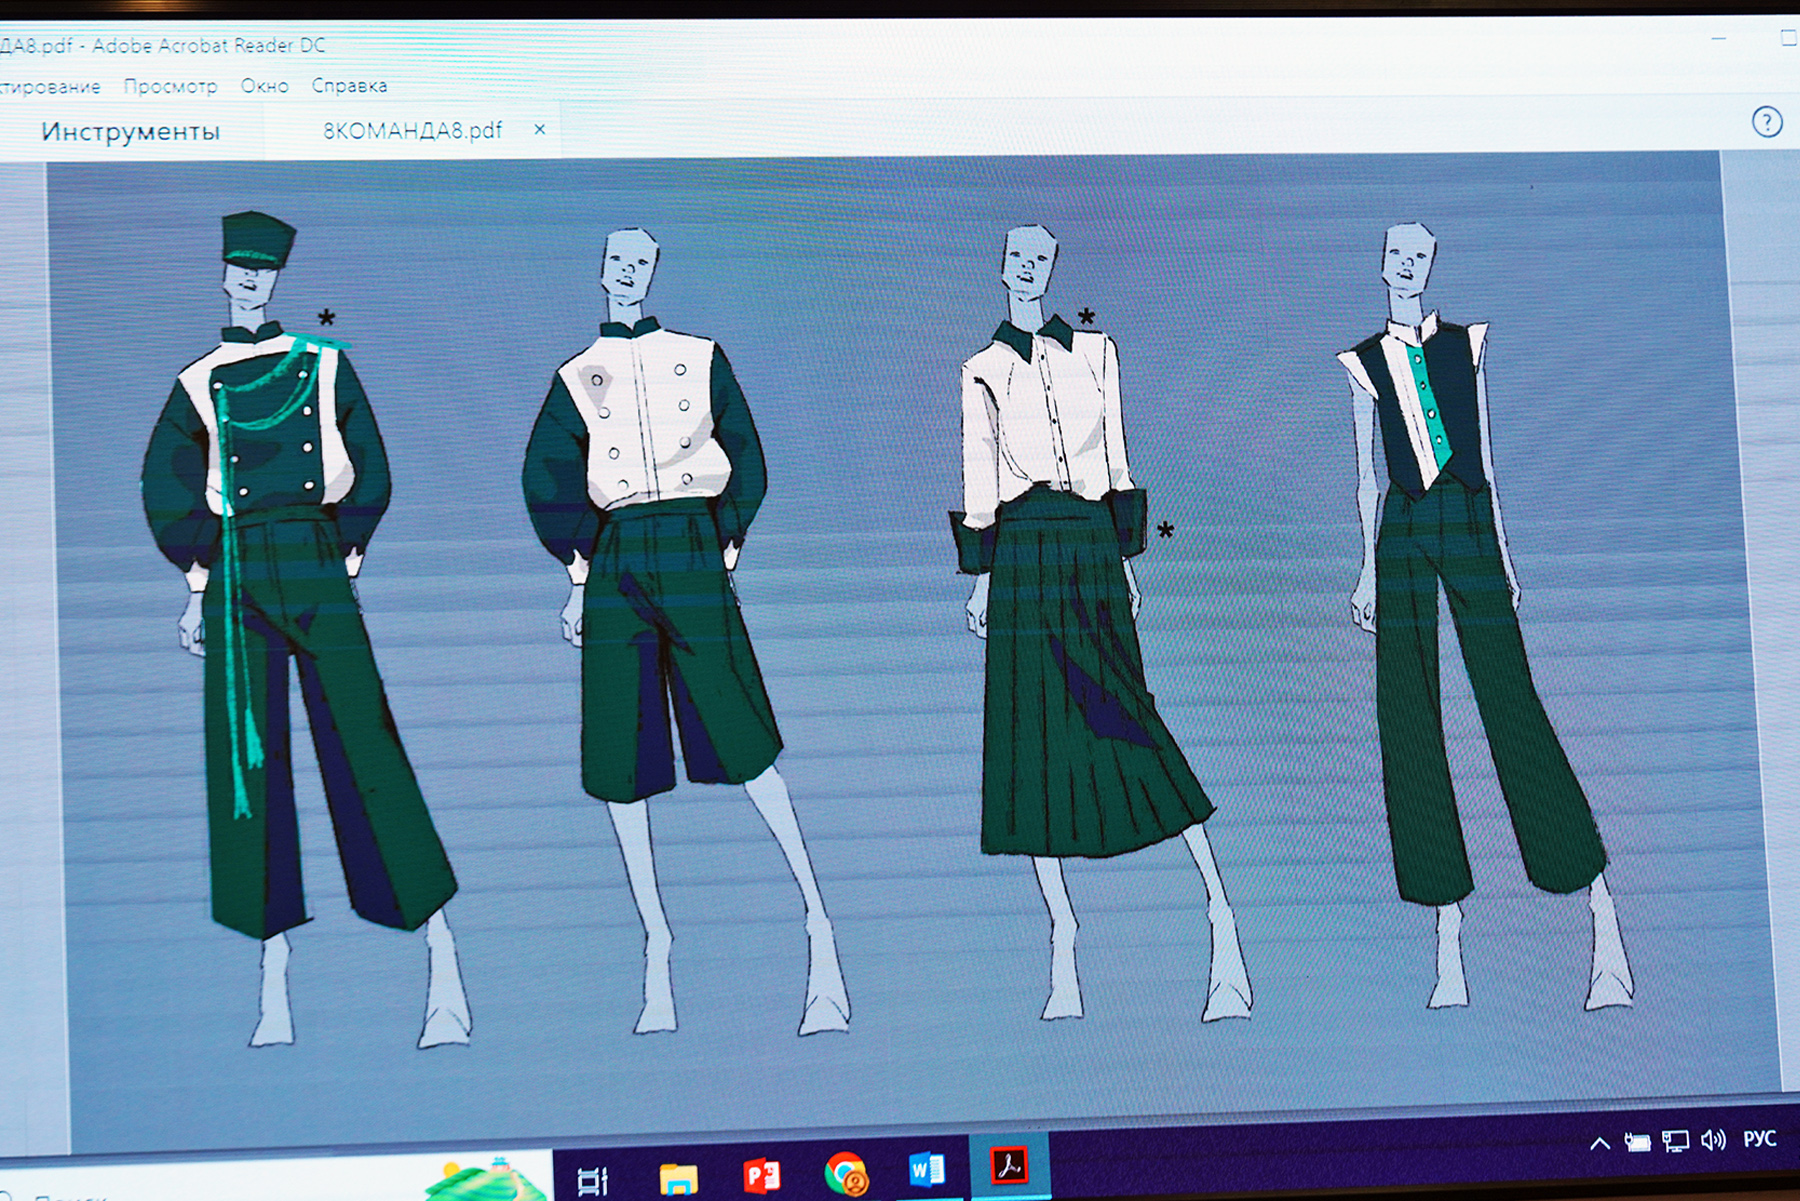Click the battery power tray icon

tap(1637, 1142)
